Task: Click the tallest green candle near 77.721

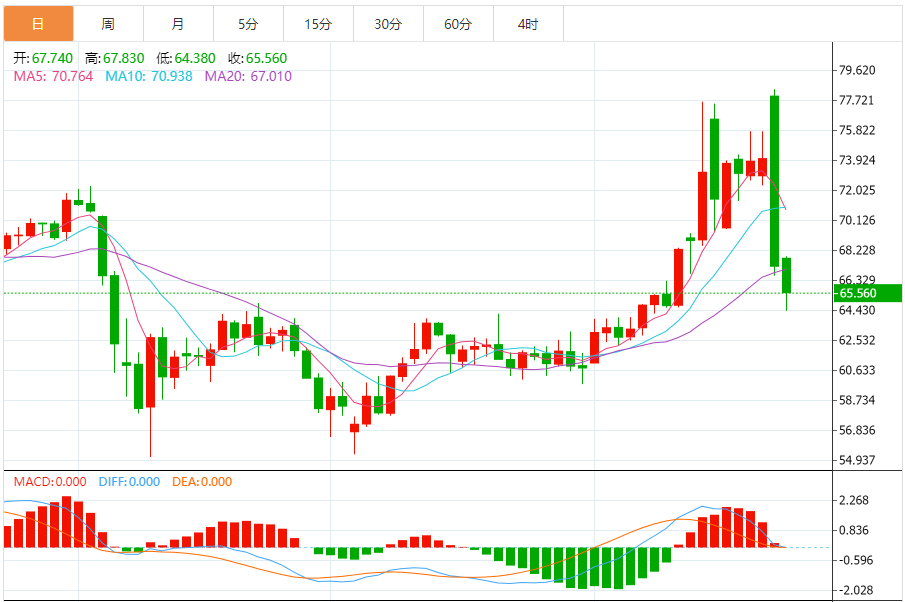Action: pos(775,181)
